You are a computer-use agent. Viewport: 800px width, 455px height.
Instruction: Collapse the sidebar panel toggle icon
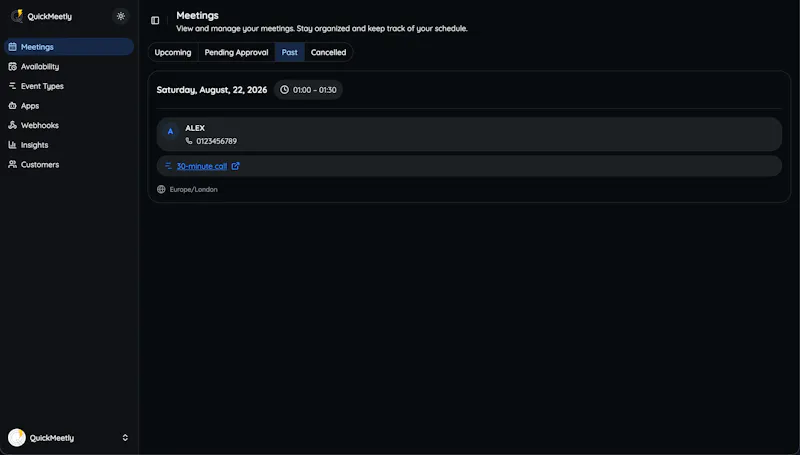pyautogui.click(x=155, y=20)
